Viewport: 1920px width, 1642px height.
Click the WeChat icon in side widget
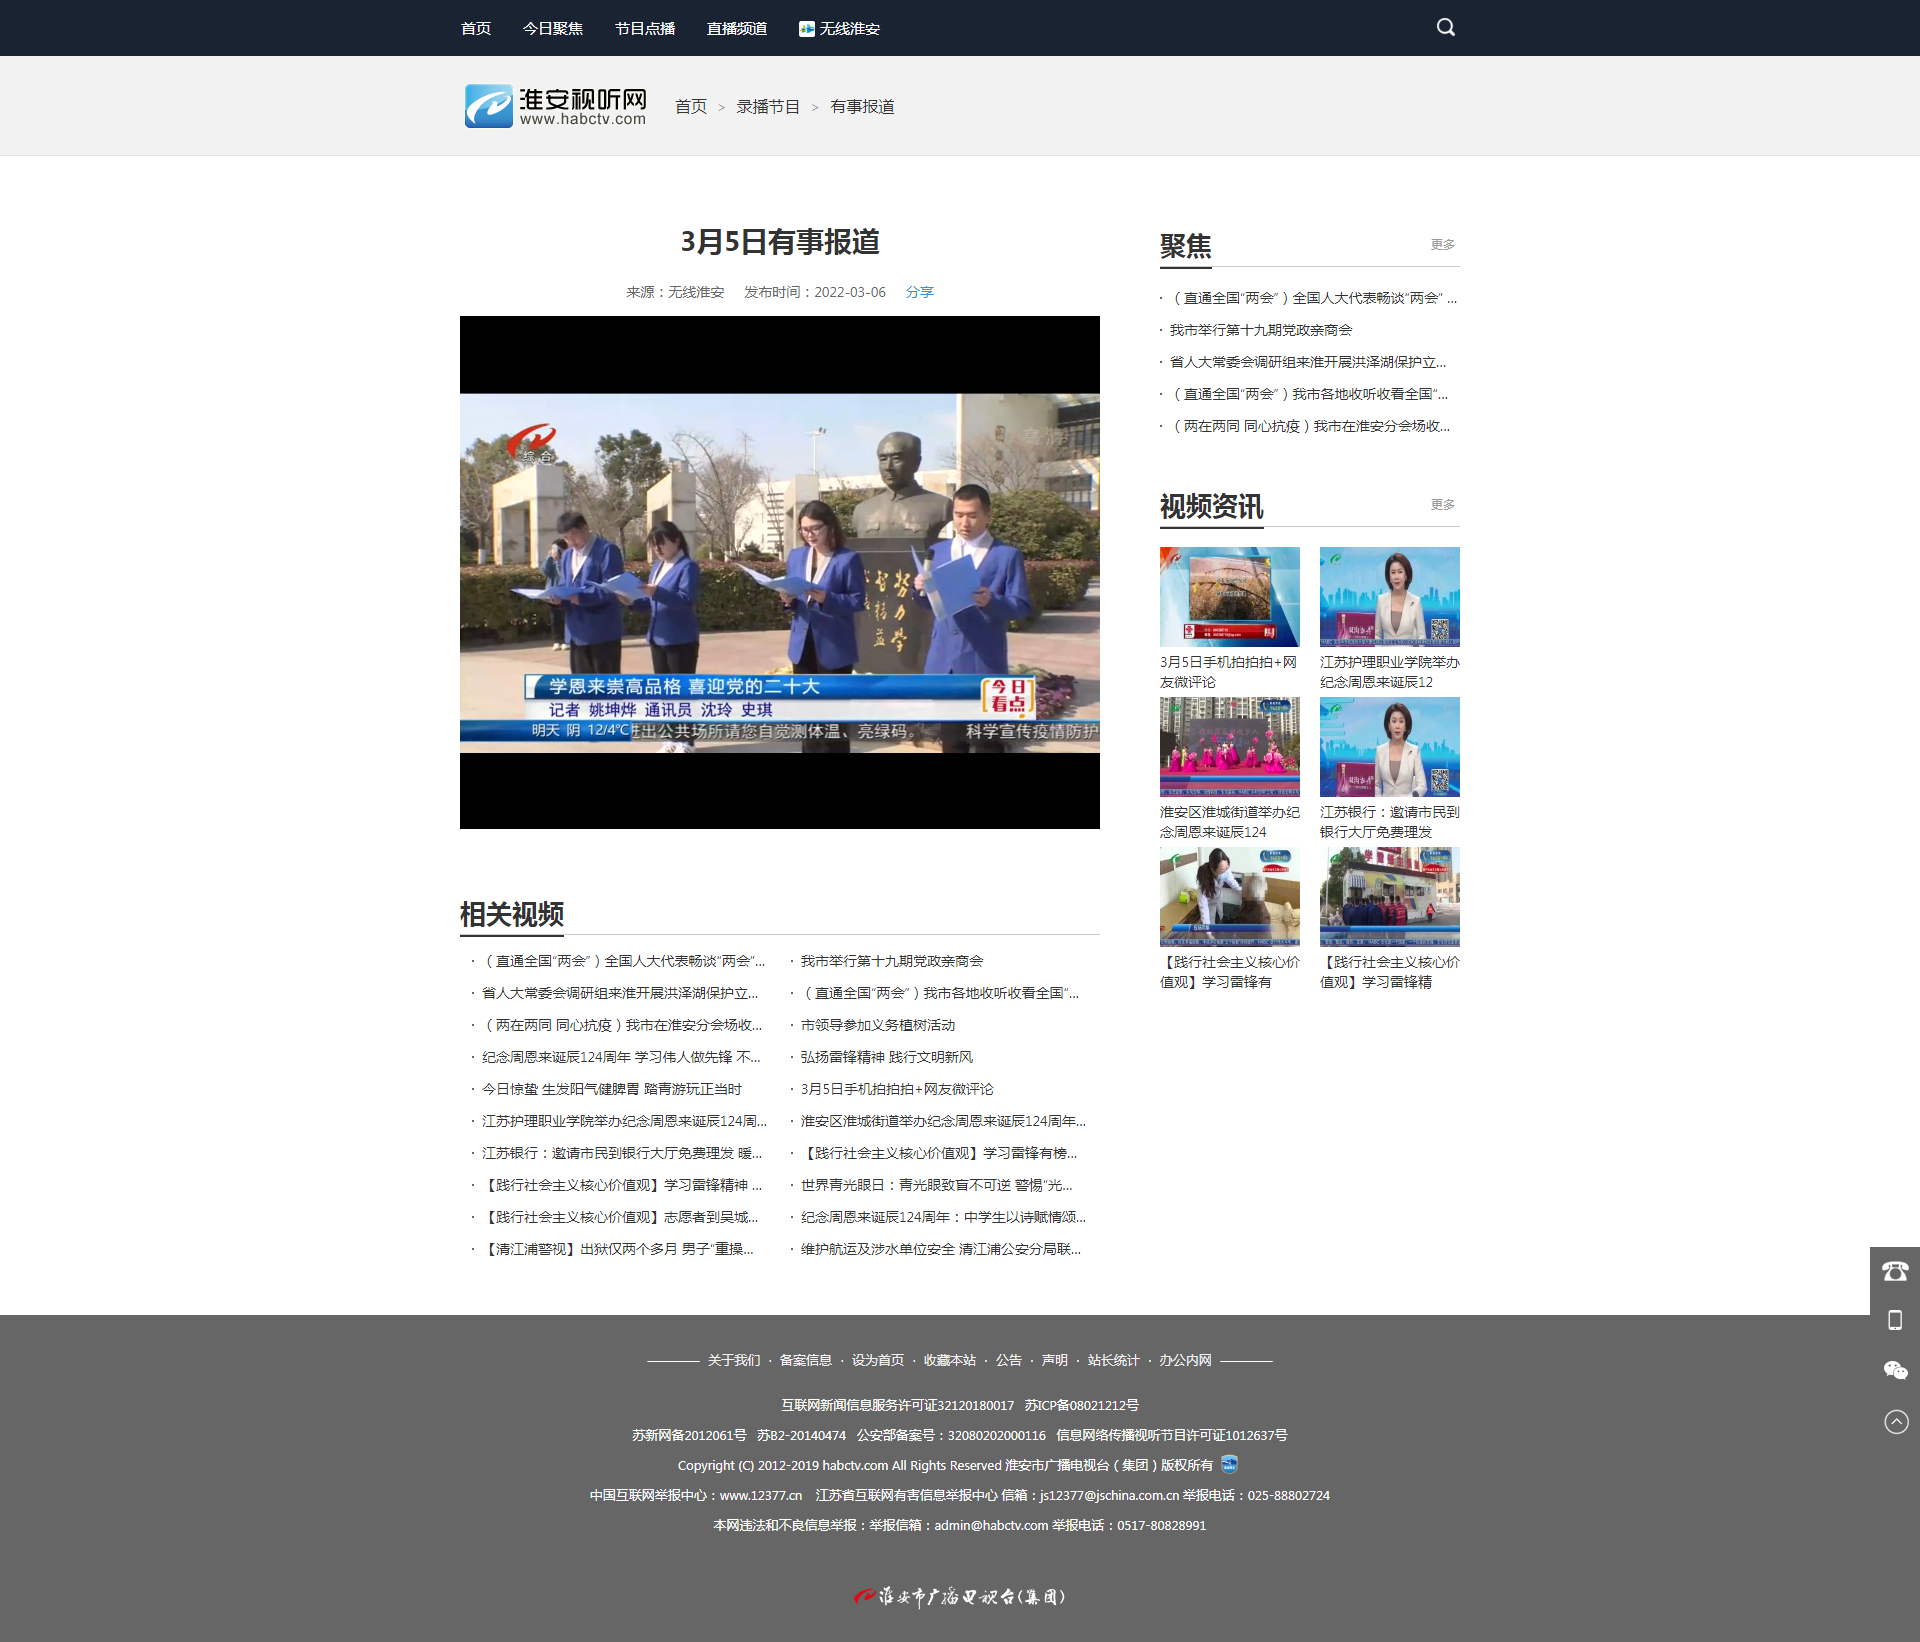point(1895,1371)
